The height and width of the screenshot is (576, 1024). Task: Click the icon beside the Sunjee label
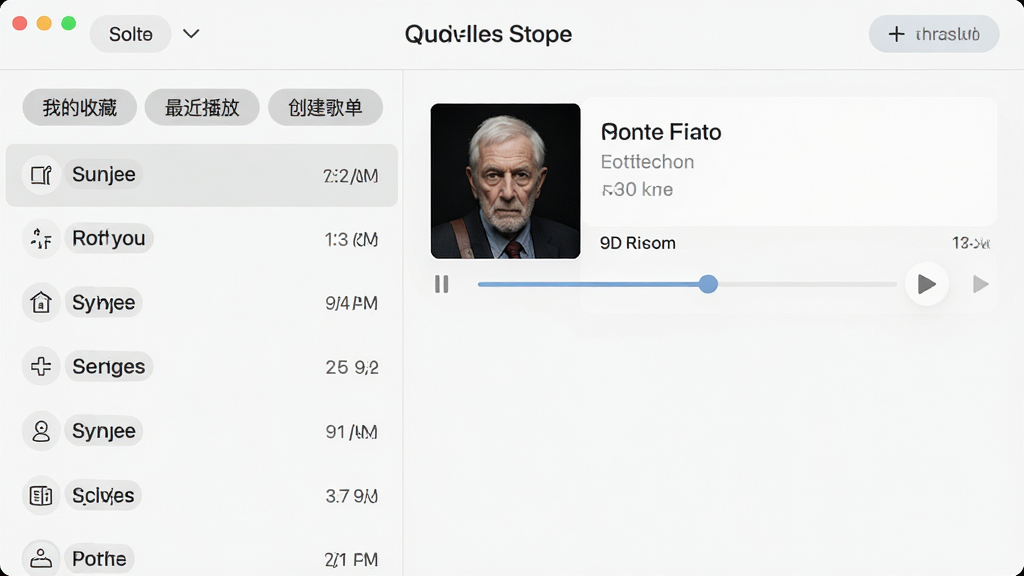pos(41,175)
